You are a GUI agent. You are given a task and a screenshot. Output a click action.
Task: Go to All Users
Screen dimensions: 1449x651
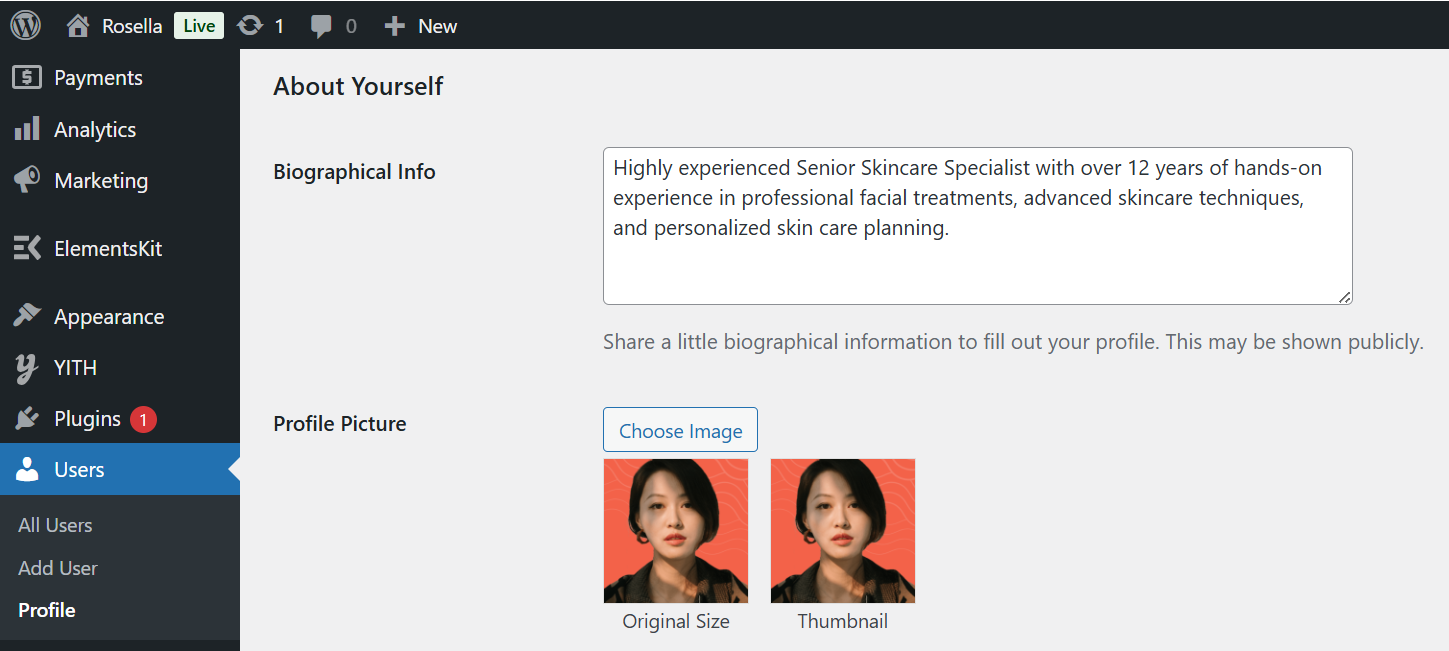55,524
